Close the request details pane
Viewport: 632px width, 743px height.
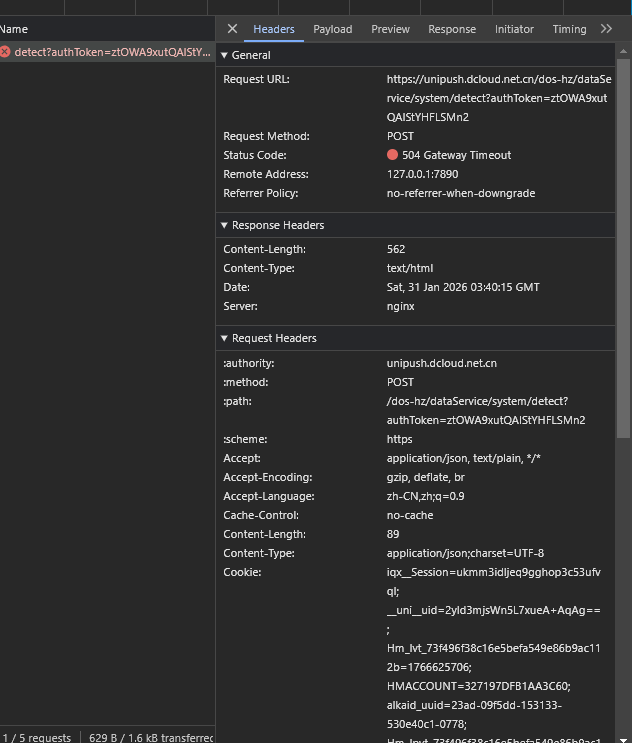coord(232,29)
